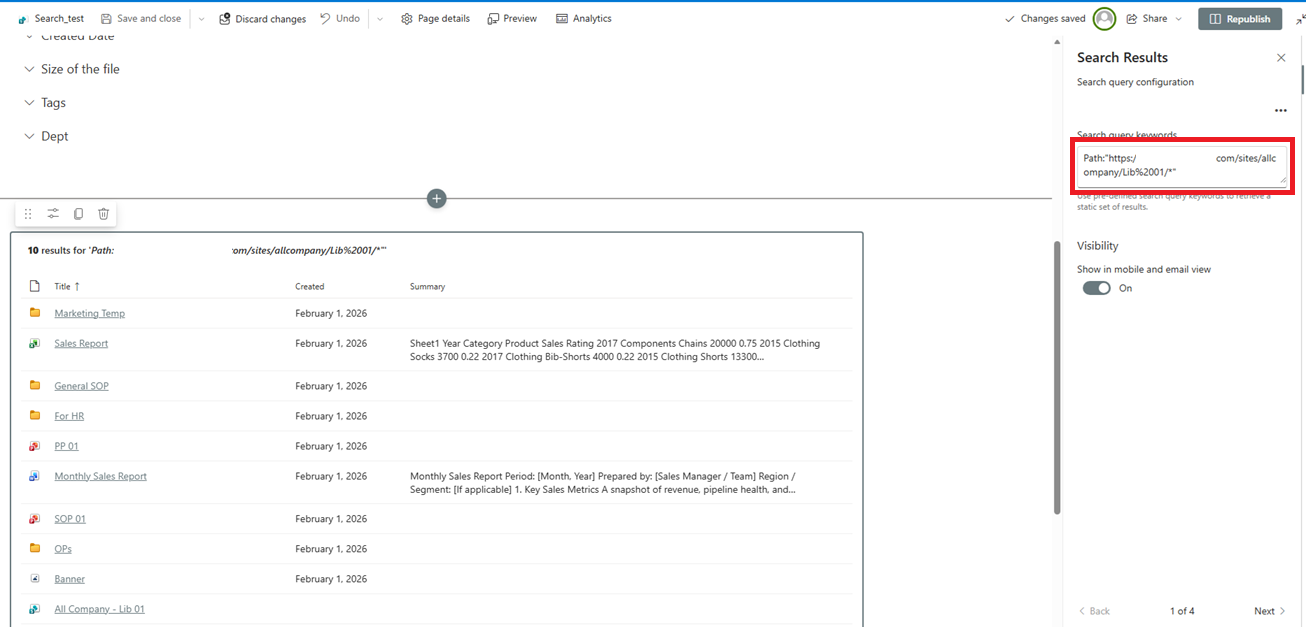Click Save and close
This screenshot has height=627, width=1306.
click(141, 19)
